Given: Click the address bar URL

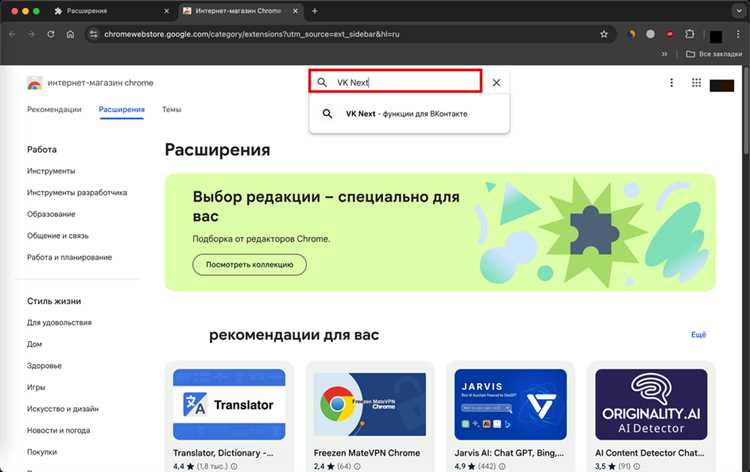Looking at the screenshot, I should [x=252, y=34].
